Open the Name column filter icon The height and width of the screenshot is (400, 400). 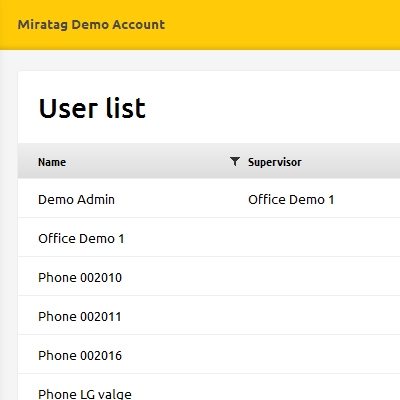pyautogui.click(x=235, y=162)
